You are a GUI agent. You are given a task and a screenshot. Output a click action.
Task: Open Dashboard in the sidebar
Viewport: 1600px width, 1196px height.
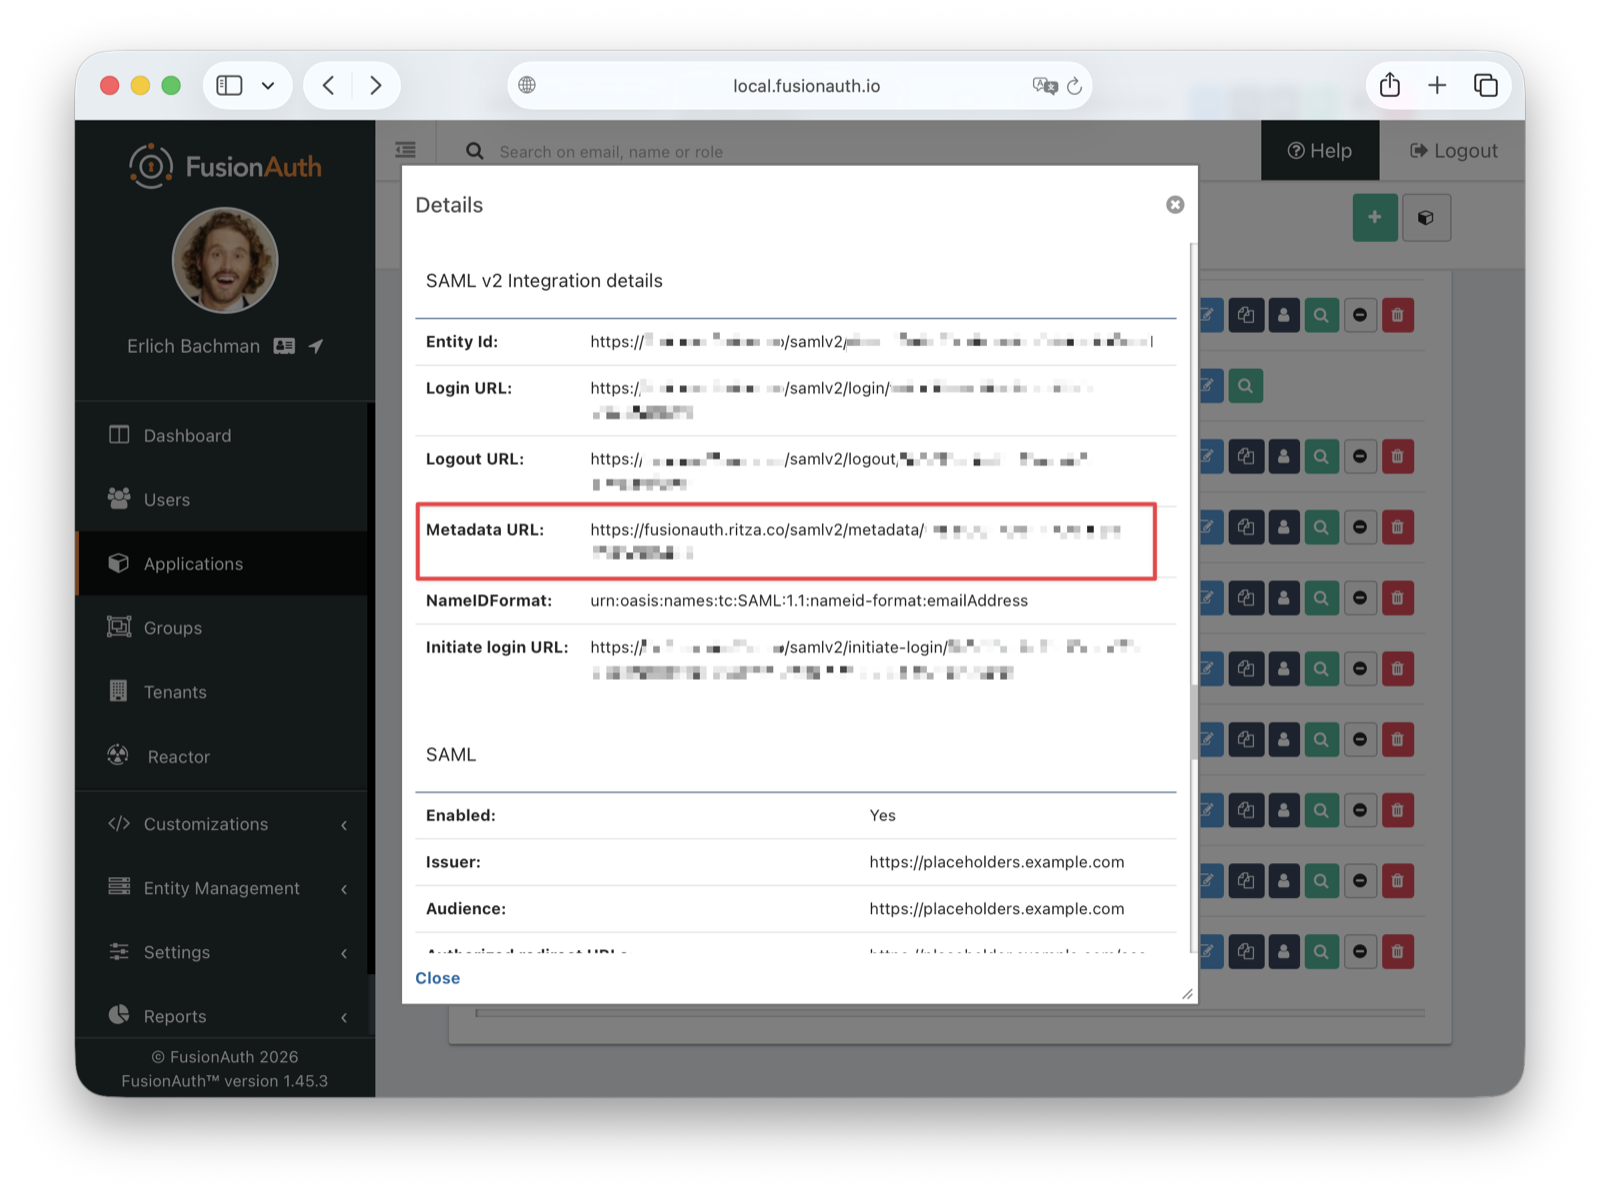[x=187, y=436]
